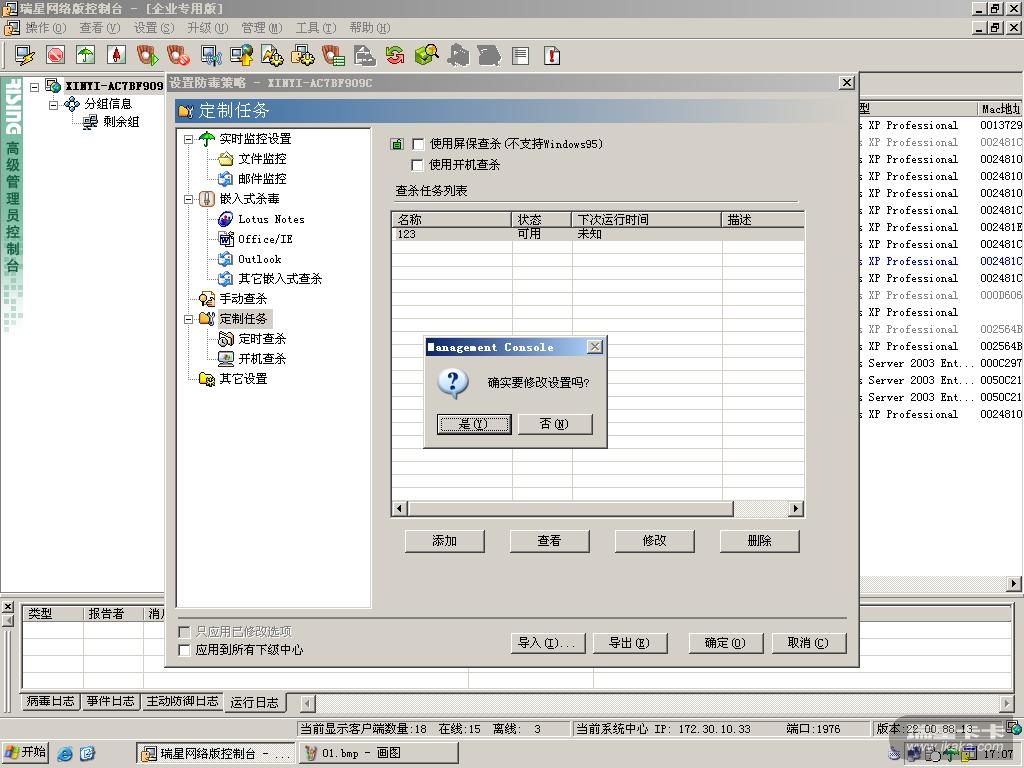Open the 设置(S) menu
This screenshot has width=1024, height=768.
coord(154,28)
